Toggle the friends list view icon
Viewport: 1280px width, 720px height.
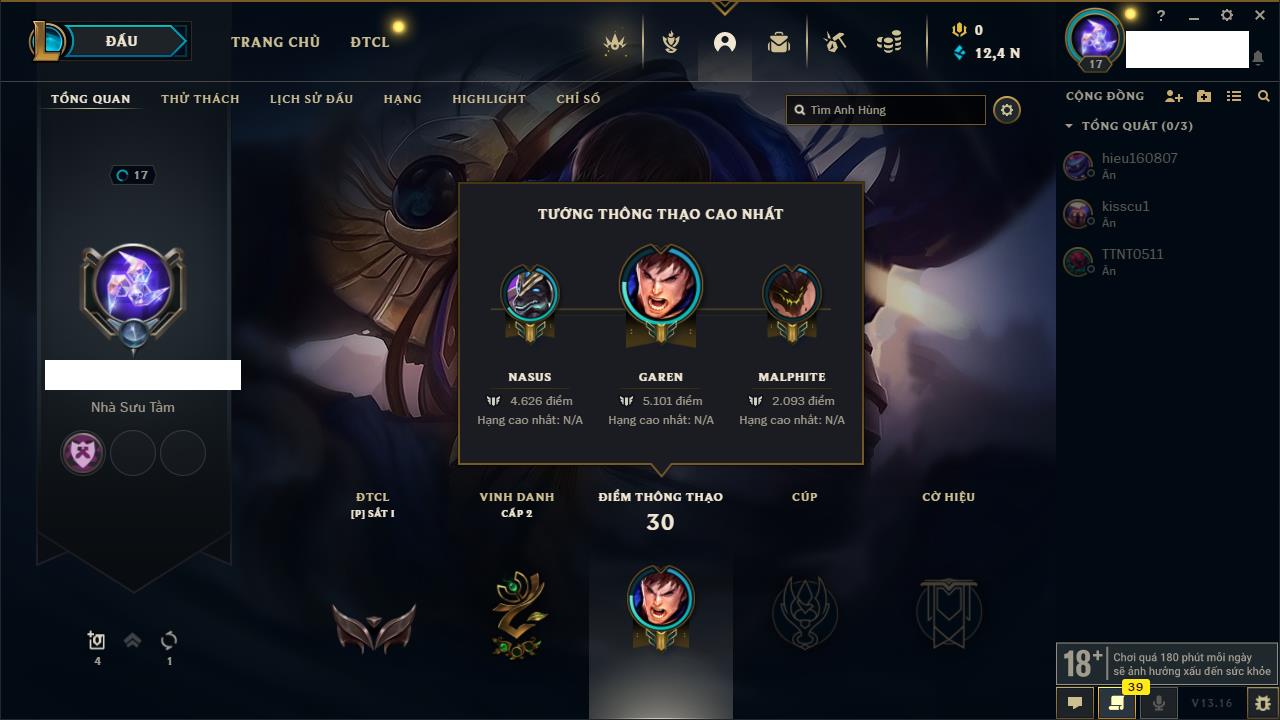pyautogui.click(x=1234, y=97)
